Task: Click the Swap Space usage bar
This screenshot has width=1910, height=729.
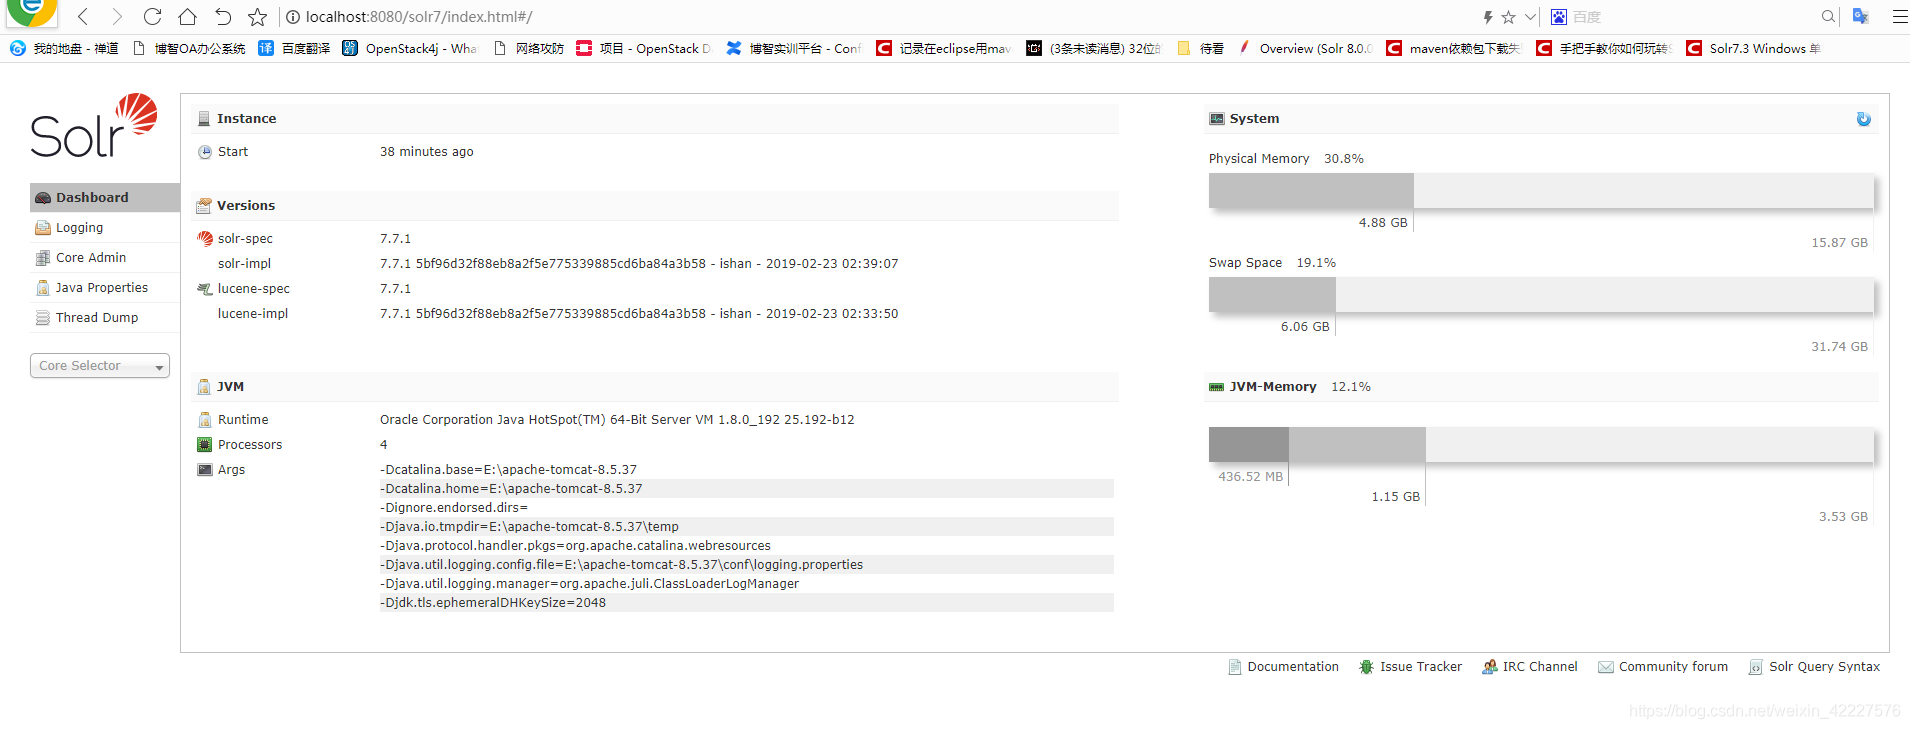Action: coord(1541,295)
